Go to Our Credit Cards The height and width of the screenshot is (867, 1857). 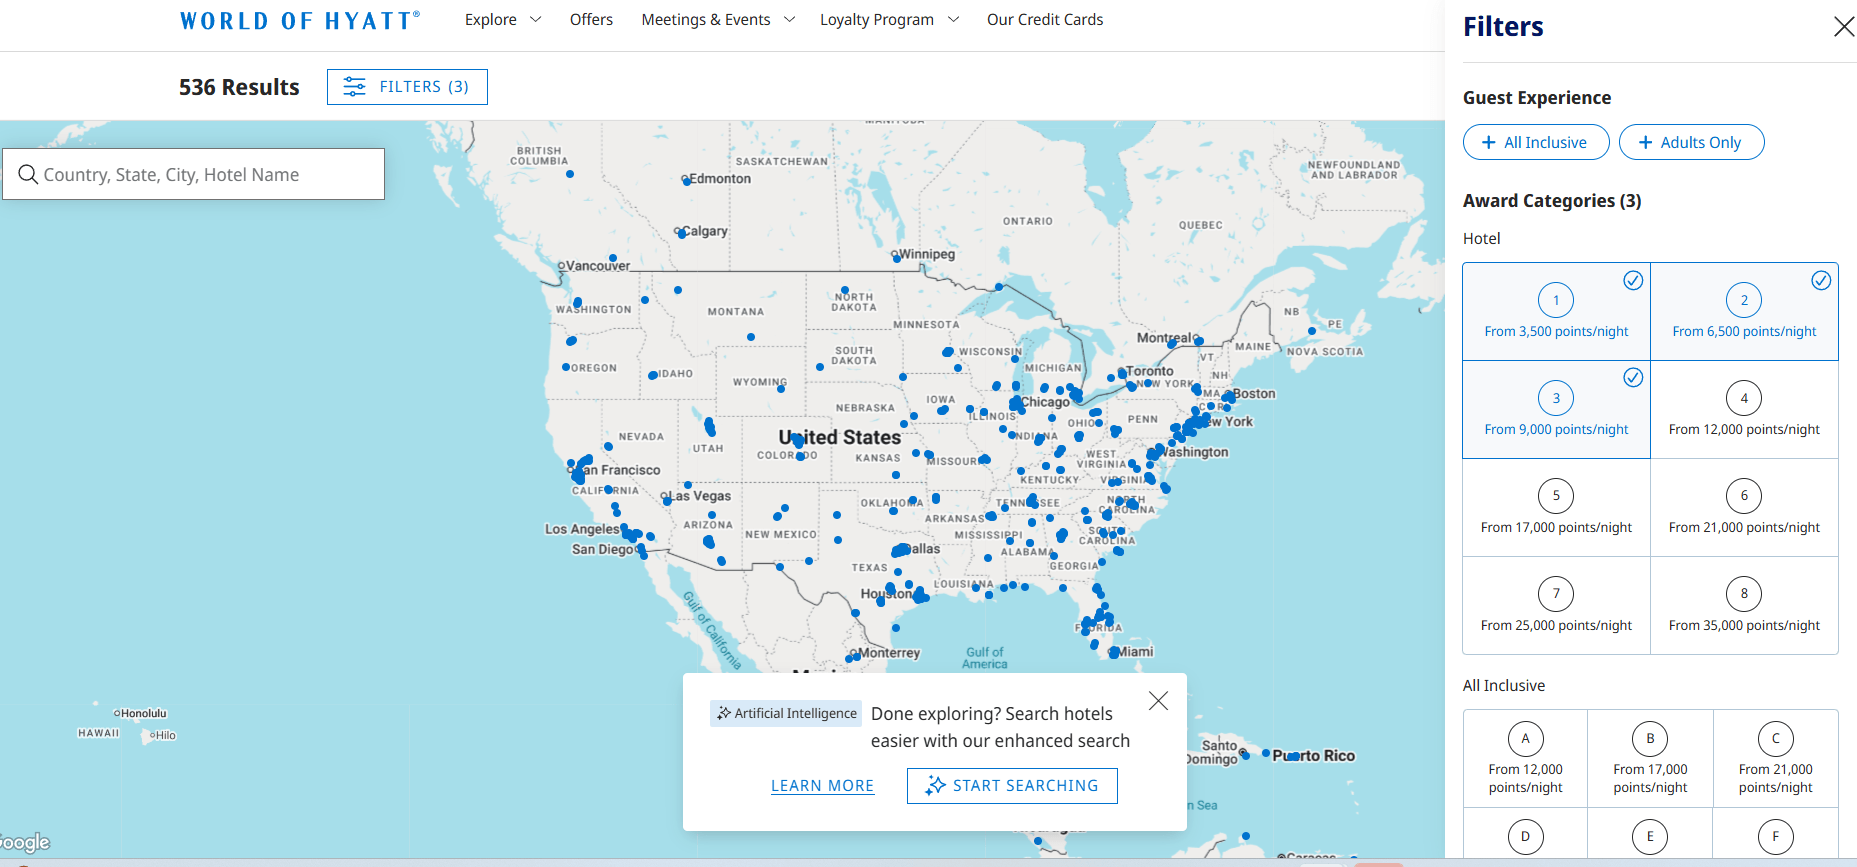click(1045, 20)
